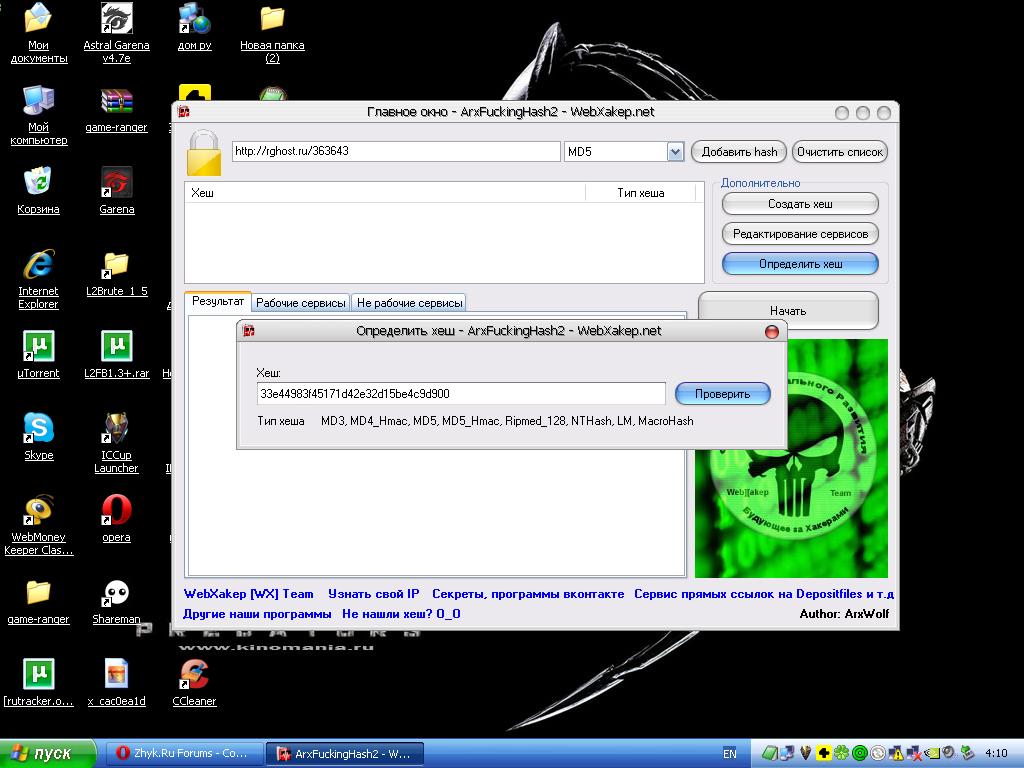Open the WebXakep [WX] Team link
The width and height of the screenshot is (1024, 768).
tap(248, 594)
